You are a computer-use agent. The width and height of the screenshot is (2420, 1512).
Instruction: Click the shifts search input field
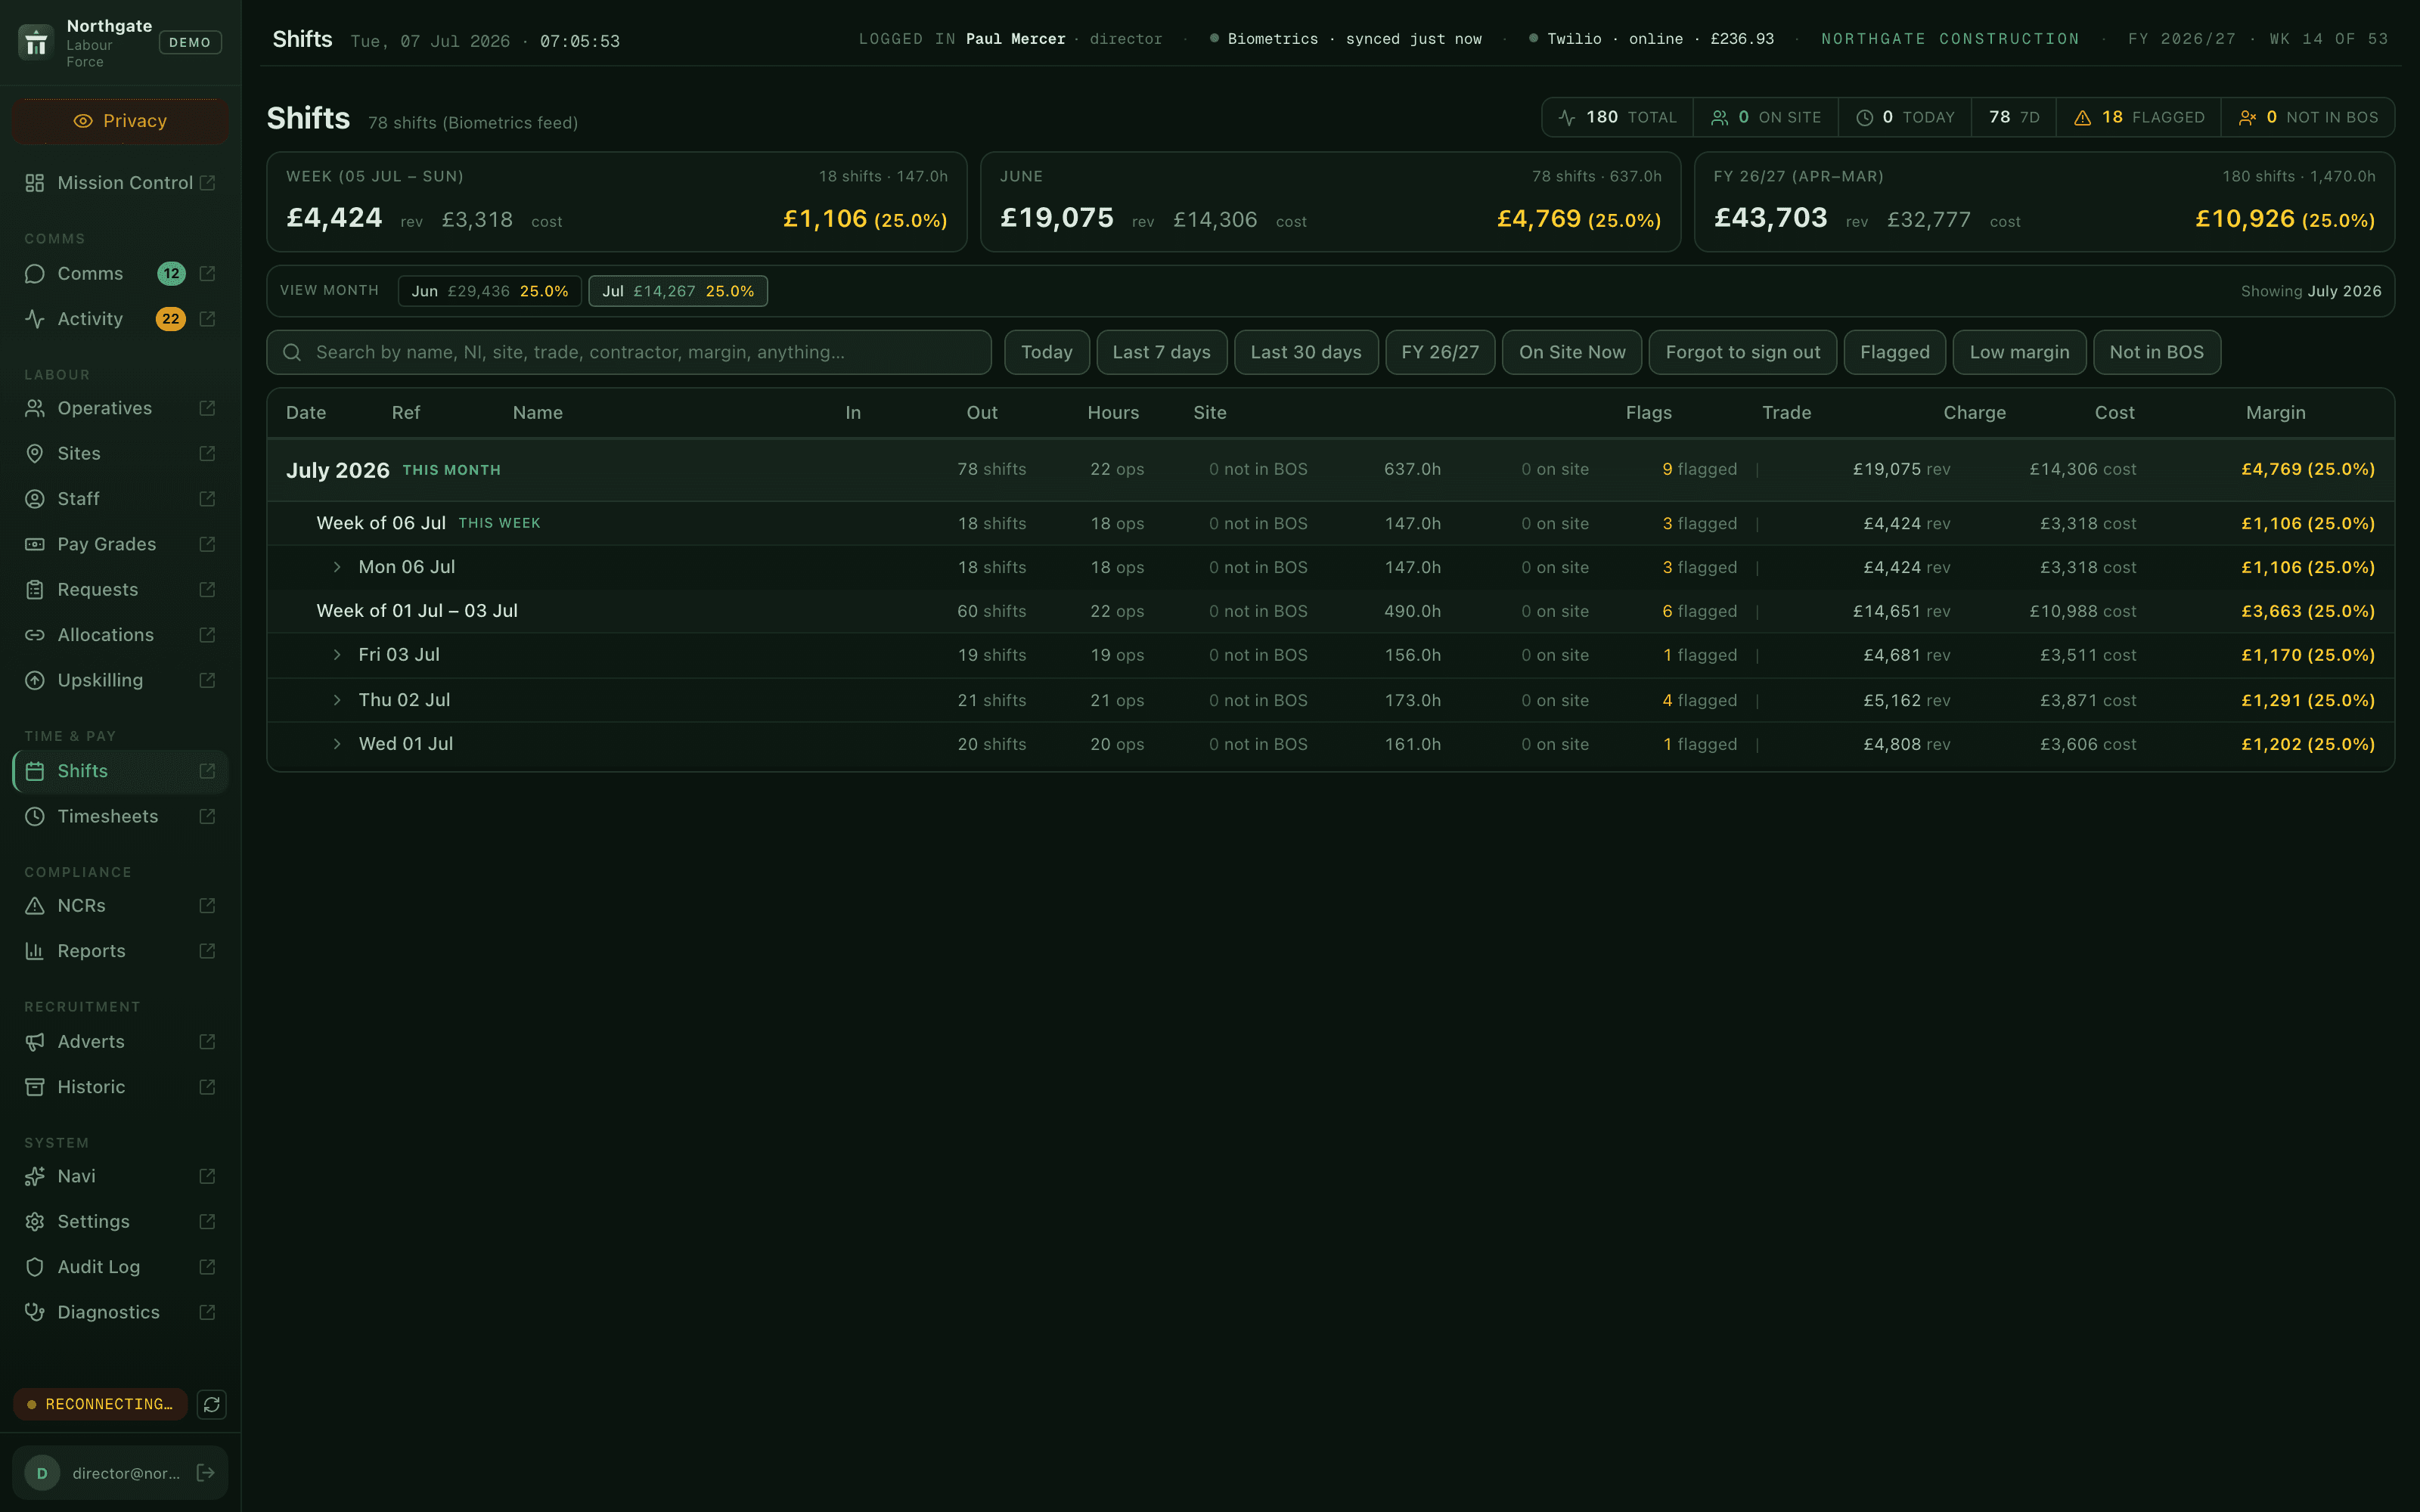pos(629,353)
